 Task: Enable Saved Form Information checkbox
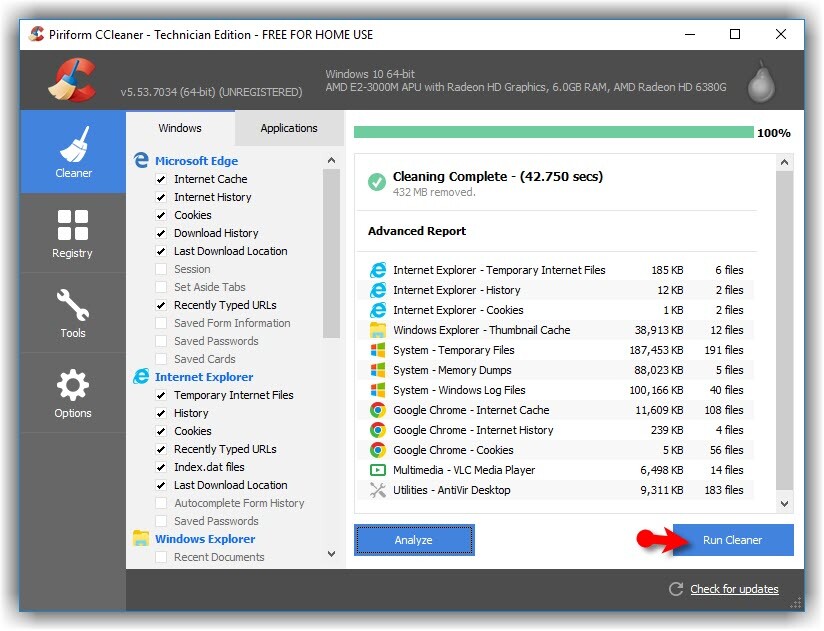pyautogui.click(x=161, y=323)
